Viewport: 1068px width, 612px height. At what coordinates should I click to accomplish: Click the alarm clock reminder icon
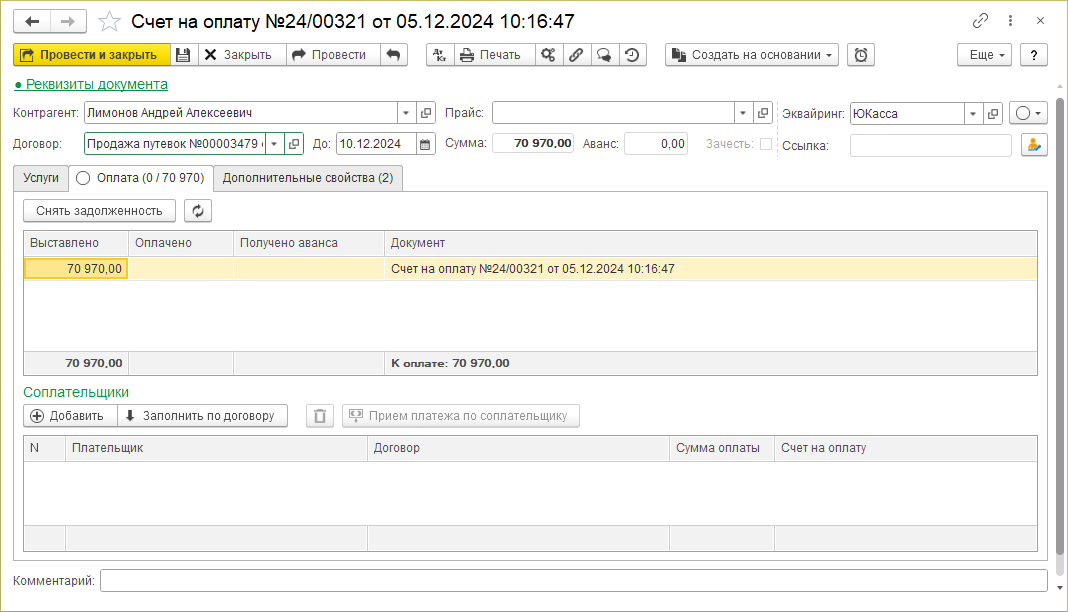tap(860, 55)
